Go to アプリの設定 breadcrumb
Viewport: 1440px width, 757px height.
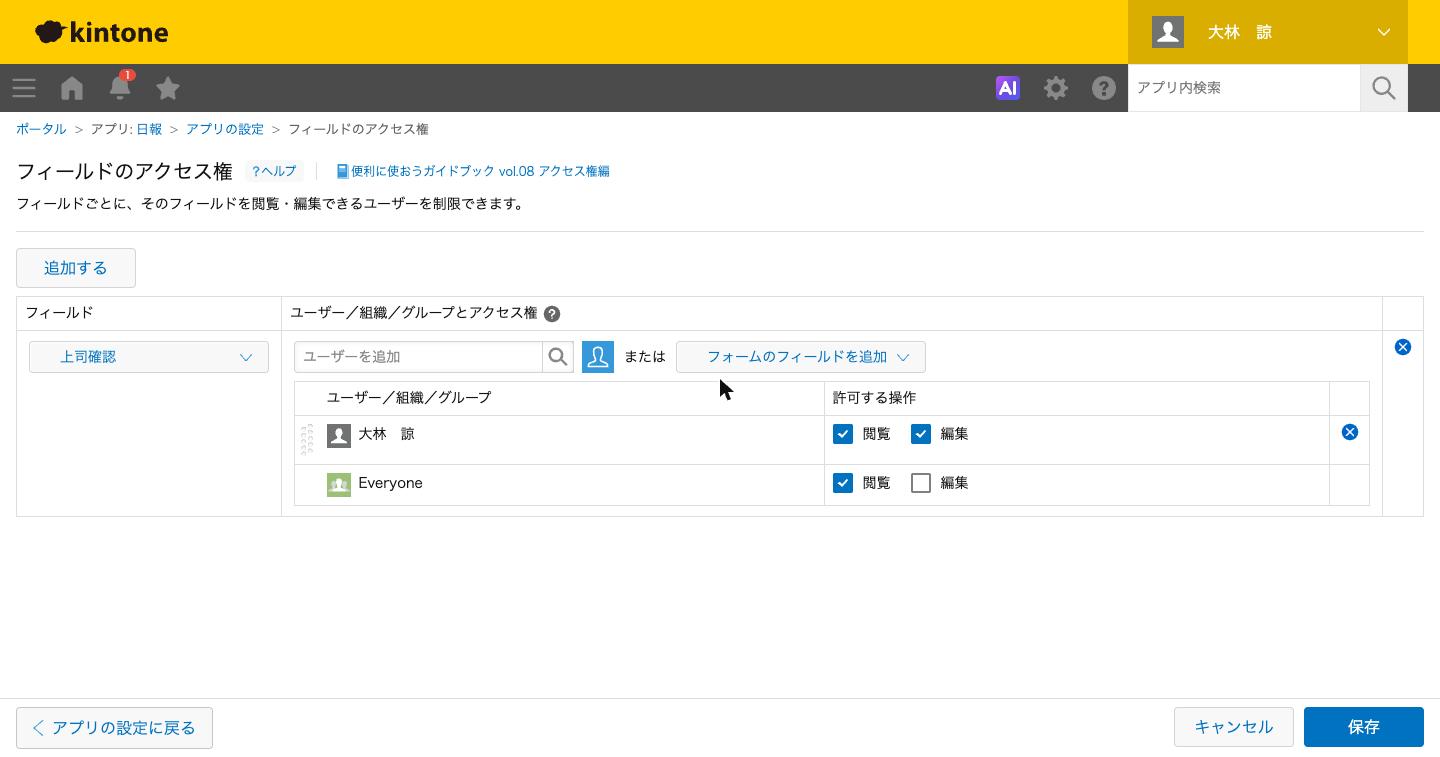(225, 129)
